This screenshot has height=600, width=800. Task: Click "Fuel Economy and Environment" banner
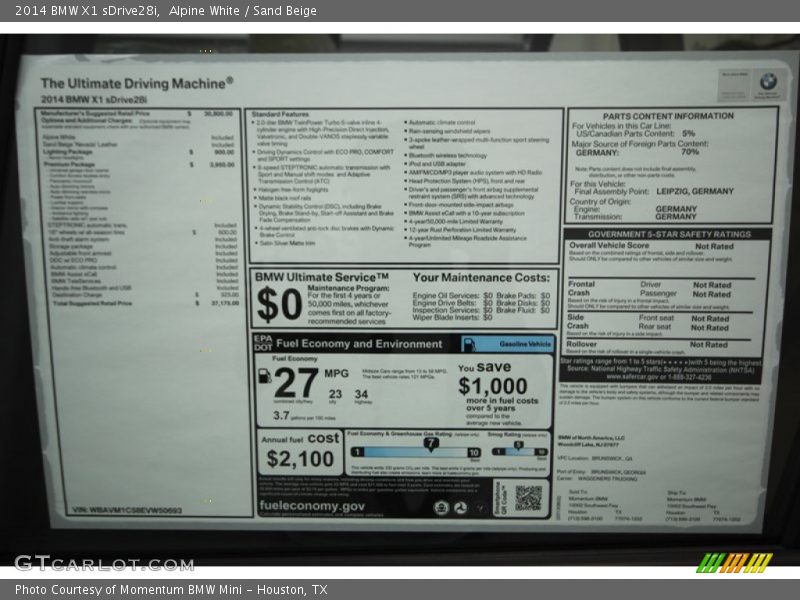tap(359, 344)
